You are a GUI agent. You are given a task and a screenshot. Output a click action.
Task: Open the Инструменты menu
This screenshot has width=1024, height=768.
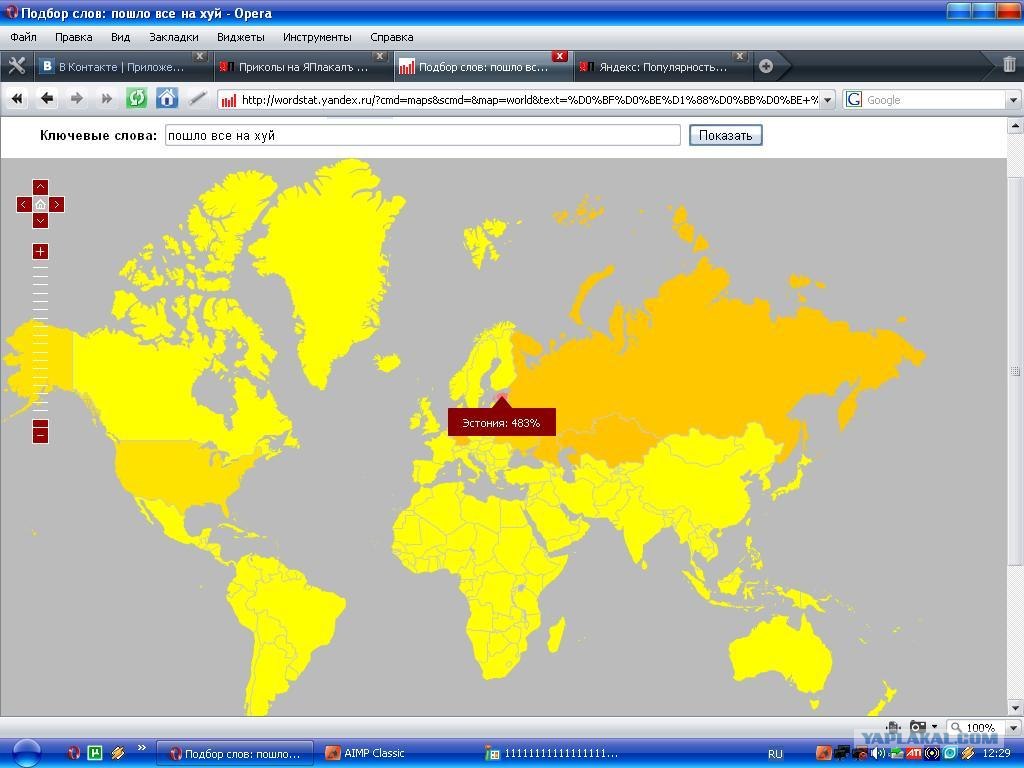click(317, 37)
